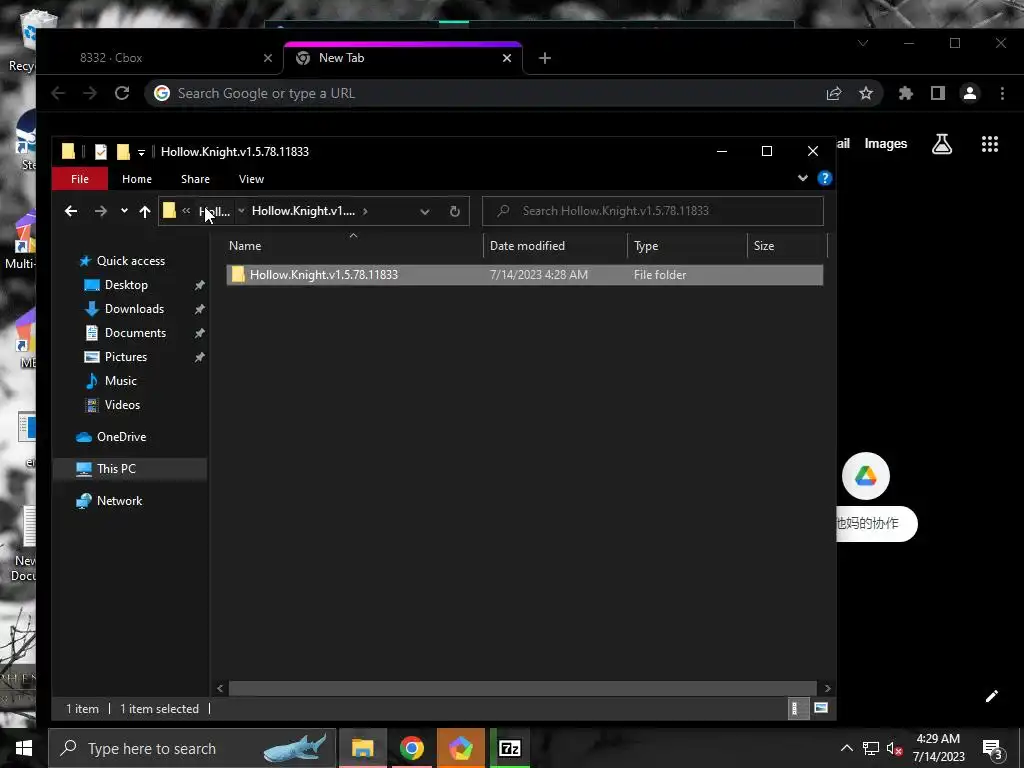Click the Properties quick access toolbar icon
This screenshot has width=1024, height=768.
point(101,152)
